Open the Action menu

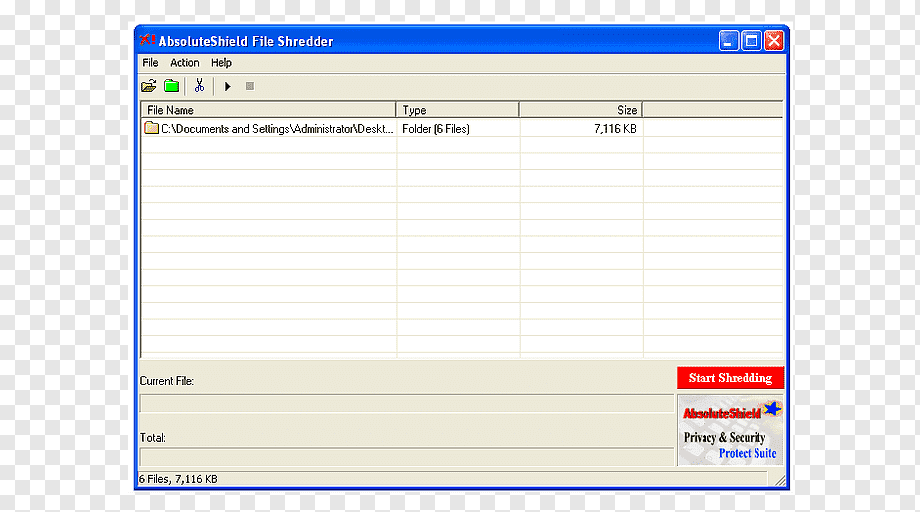185,63
